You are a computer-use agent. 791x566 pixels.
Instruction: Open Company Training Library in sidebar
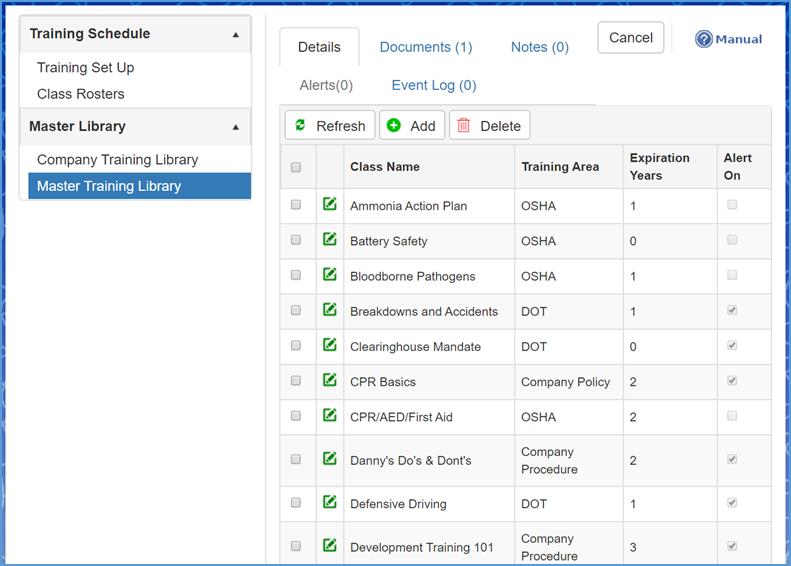point(117,160)
